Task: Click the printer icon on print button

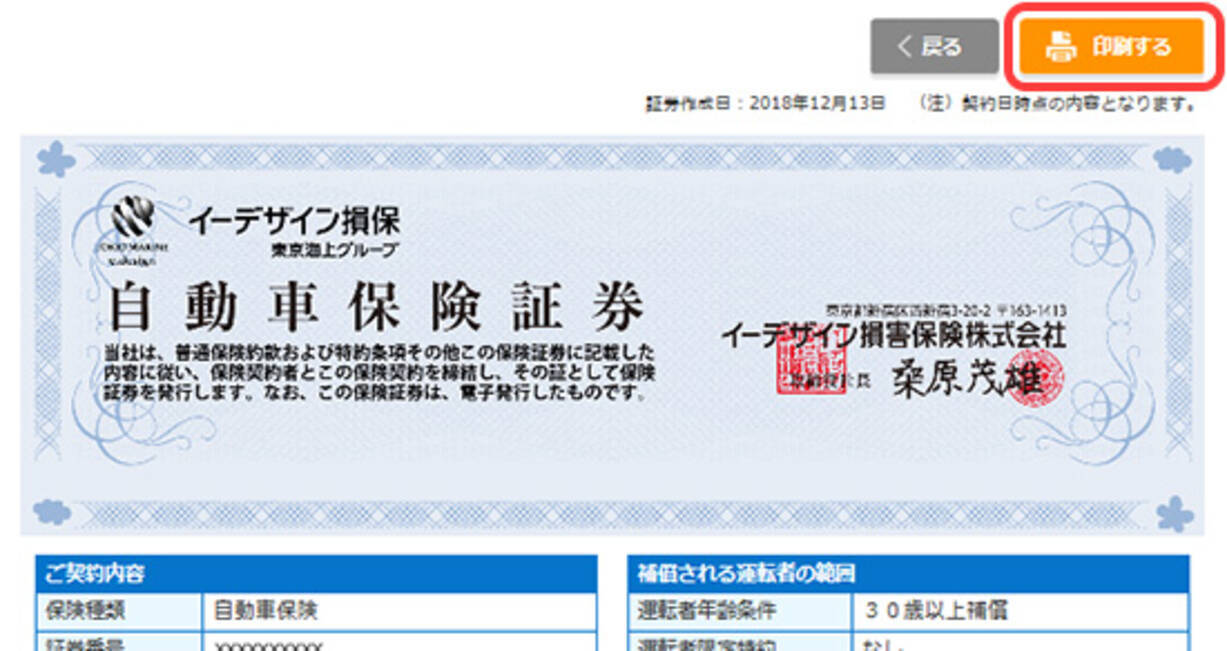Action: 1061,46
